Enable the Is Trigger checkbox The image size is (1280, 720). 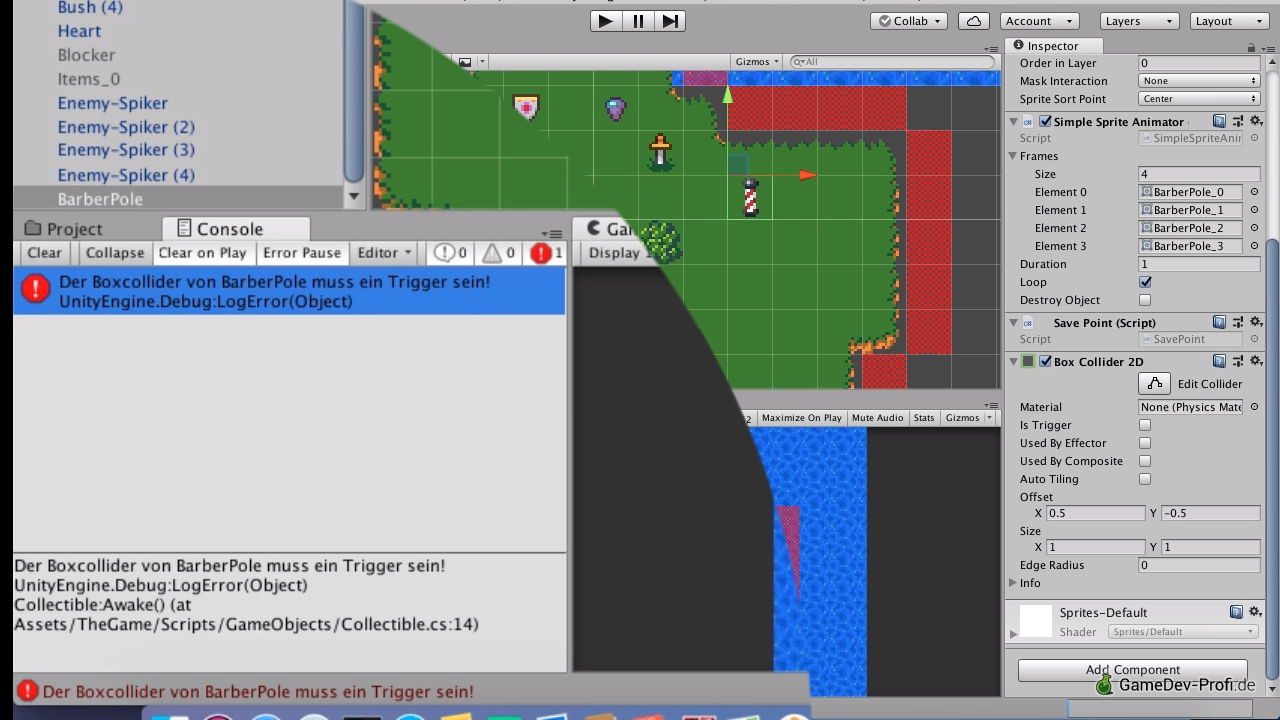1145,425
